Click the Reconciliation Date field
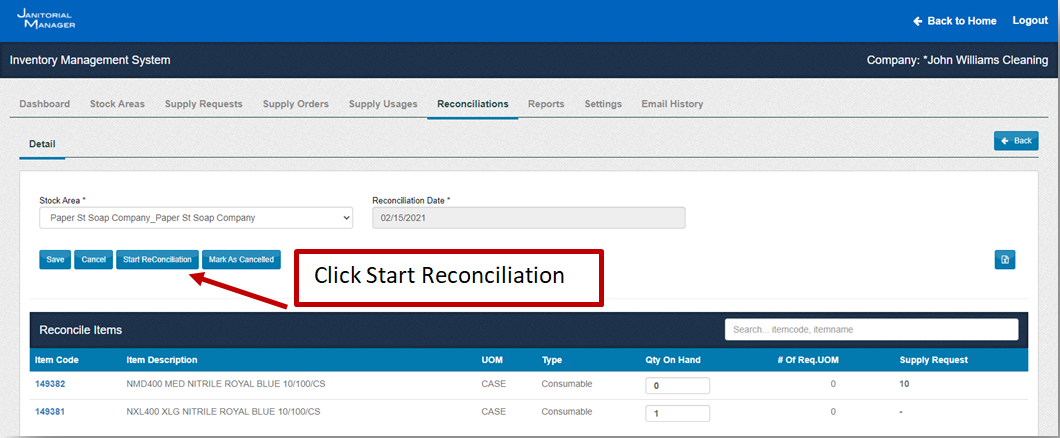Screen dimensions: 1060x438 pos(528,218)
